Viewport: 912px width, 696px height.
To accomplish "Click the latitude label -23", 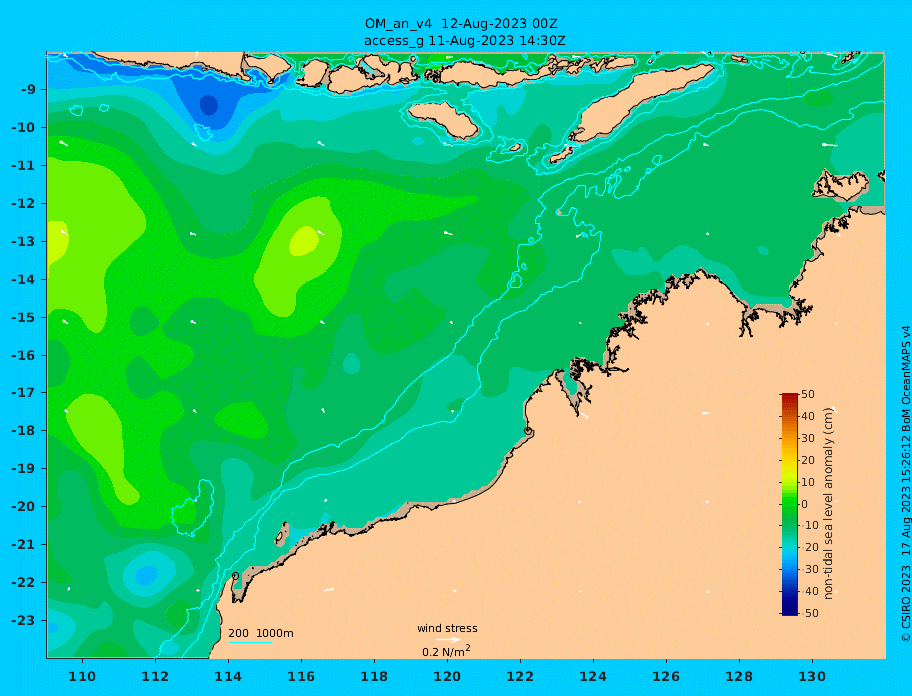I will coord(24,620).
